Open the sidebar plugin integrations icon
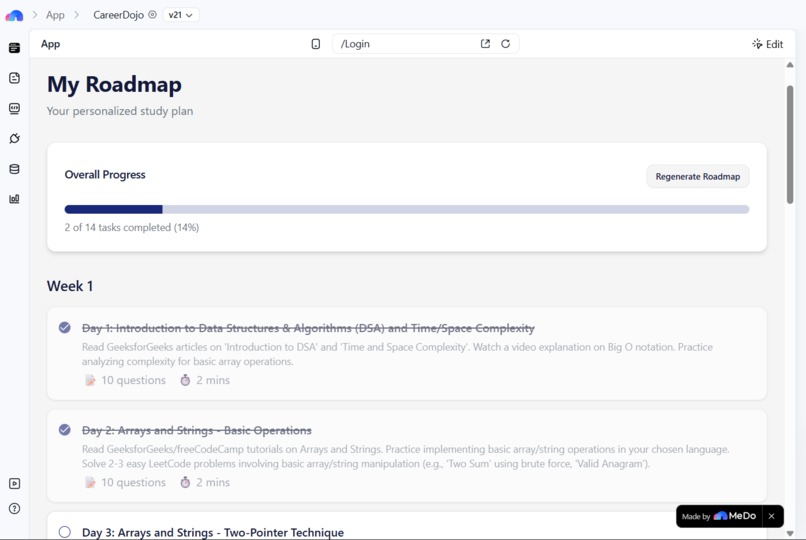 [x=14, y=138]
